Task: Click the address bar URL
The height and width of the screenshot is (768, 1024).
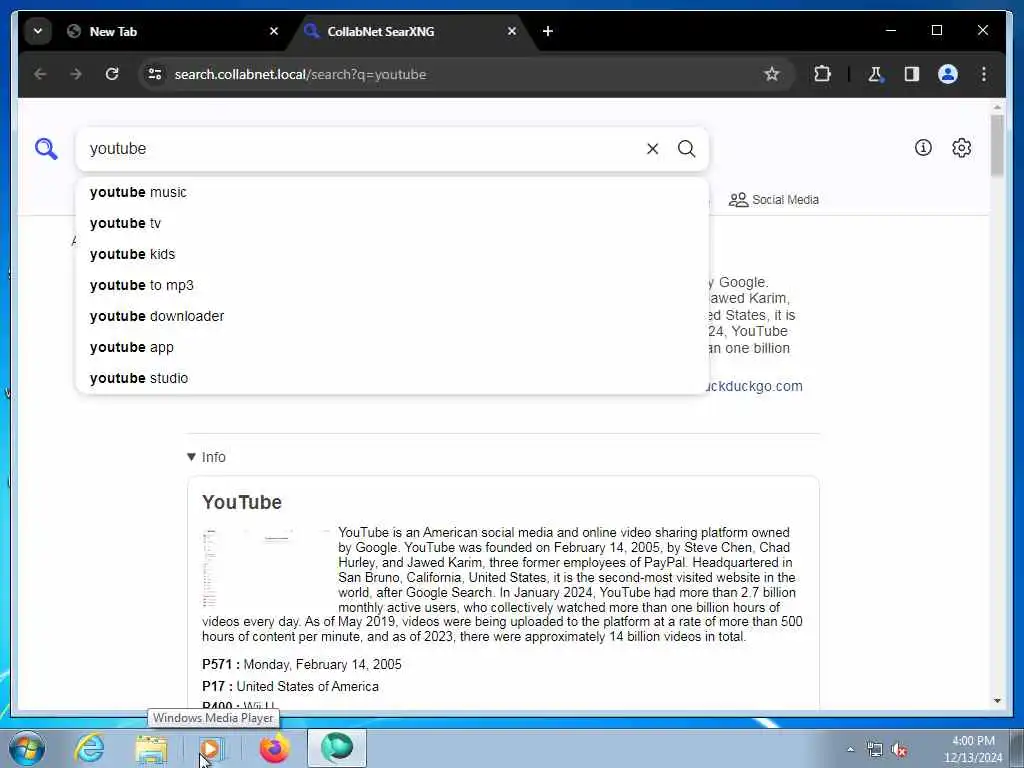Action: point(300,74)
